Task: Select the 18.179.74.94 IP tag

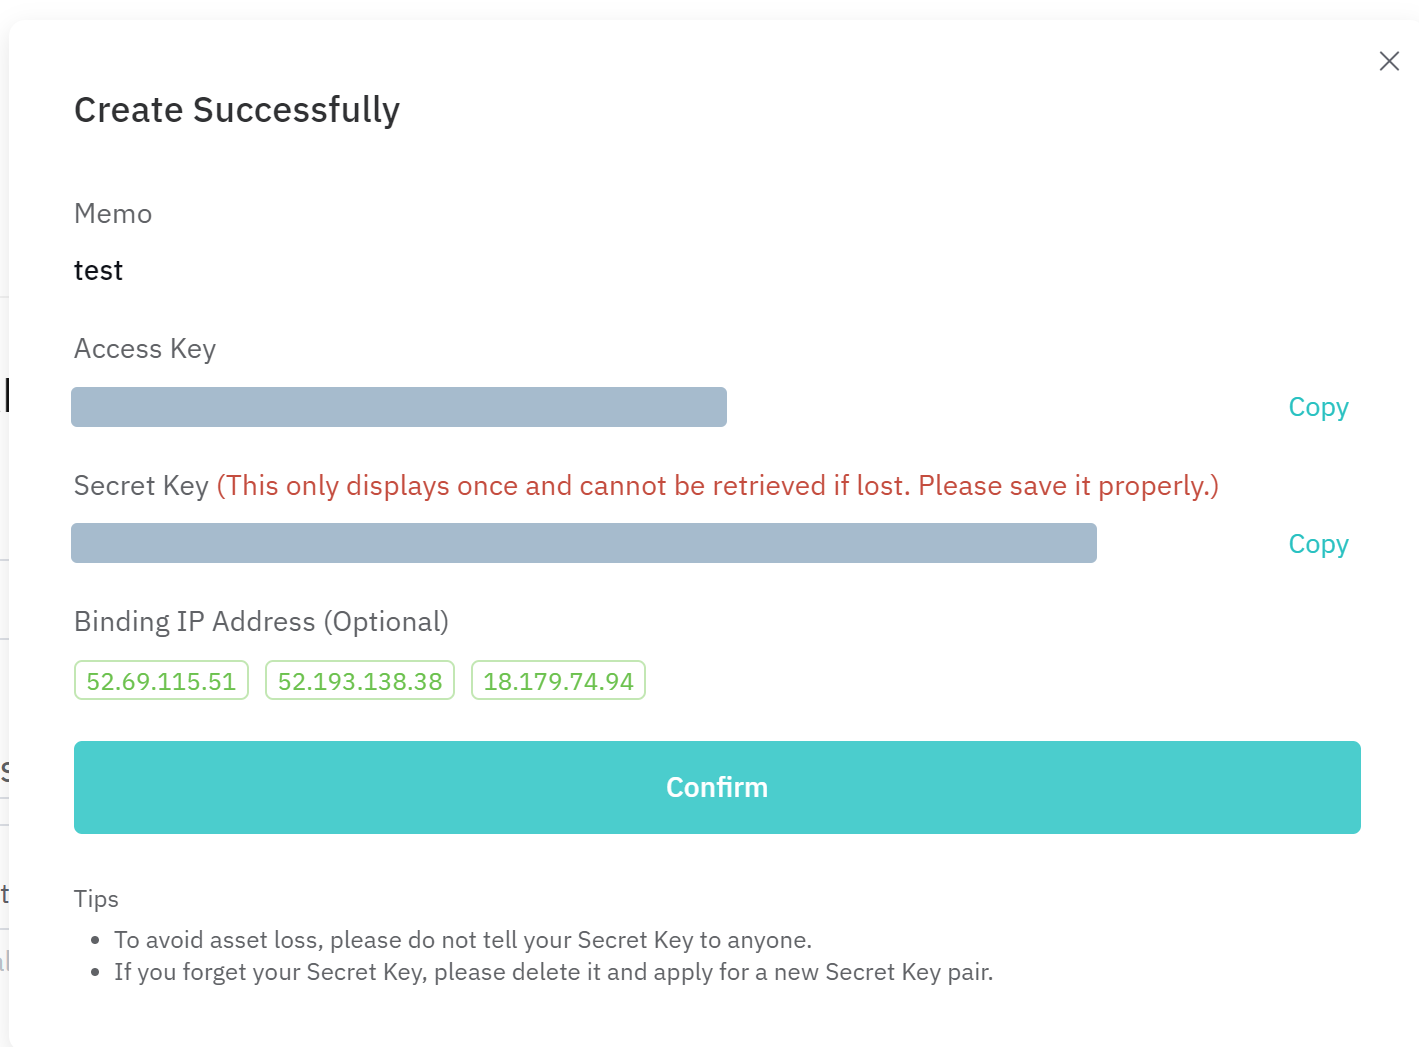Action: point(558,681)
